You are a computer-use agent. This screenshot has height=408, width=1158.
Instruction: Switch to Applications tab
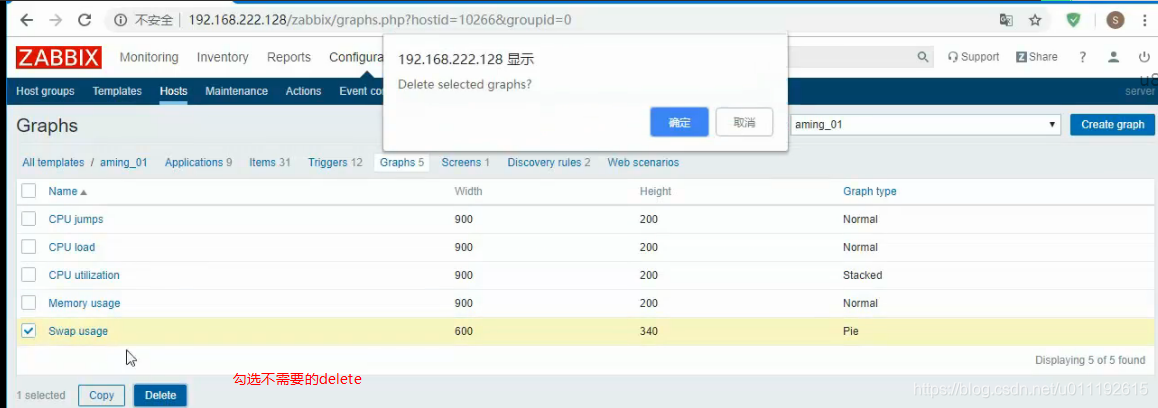coord(193,163)
